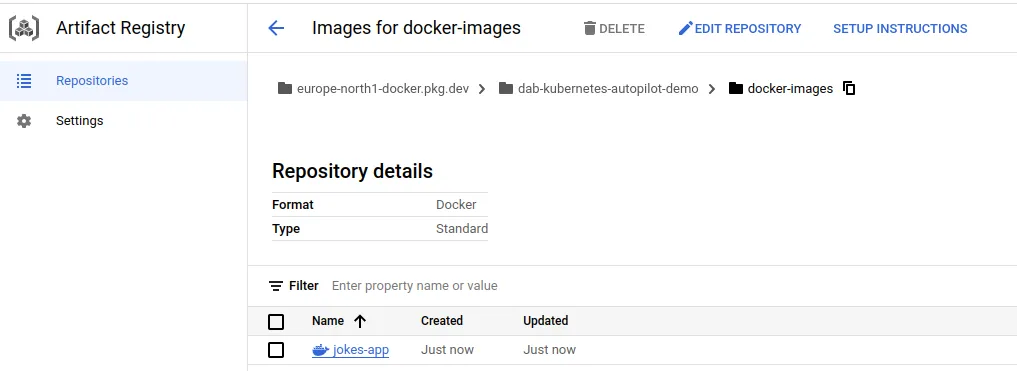
Task: Navigate to europe-north1-docker.pkg.dev breadcrumb
Action: [383, 89]
